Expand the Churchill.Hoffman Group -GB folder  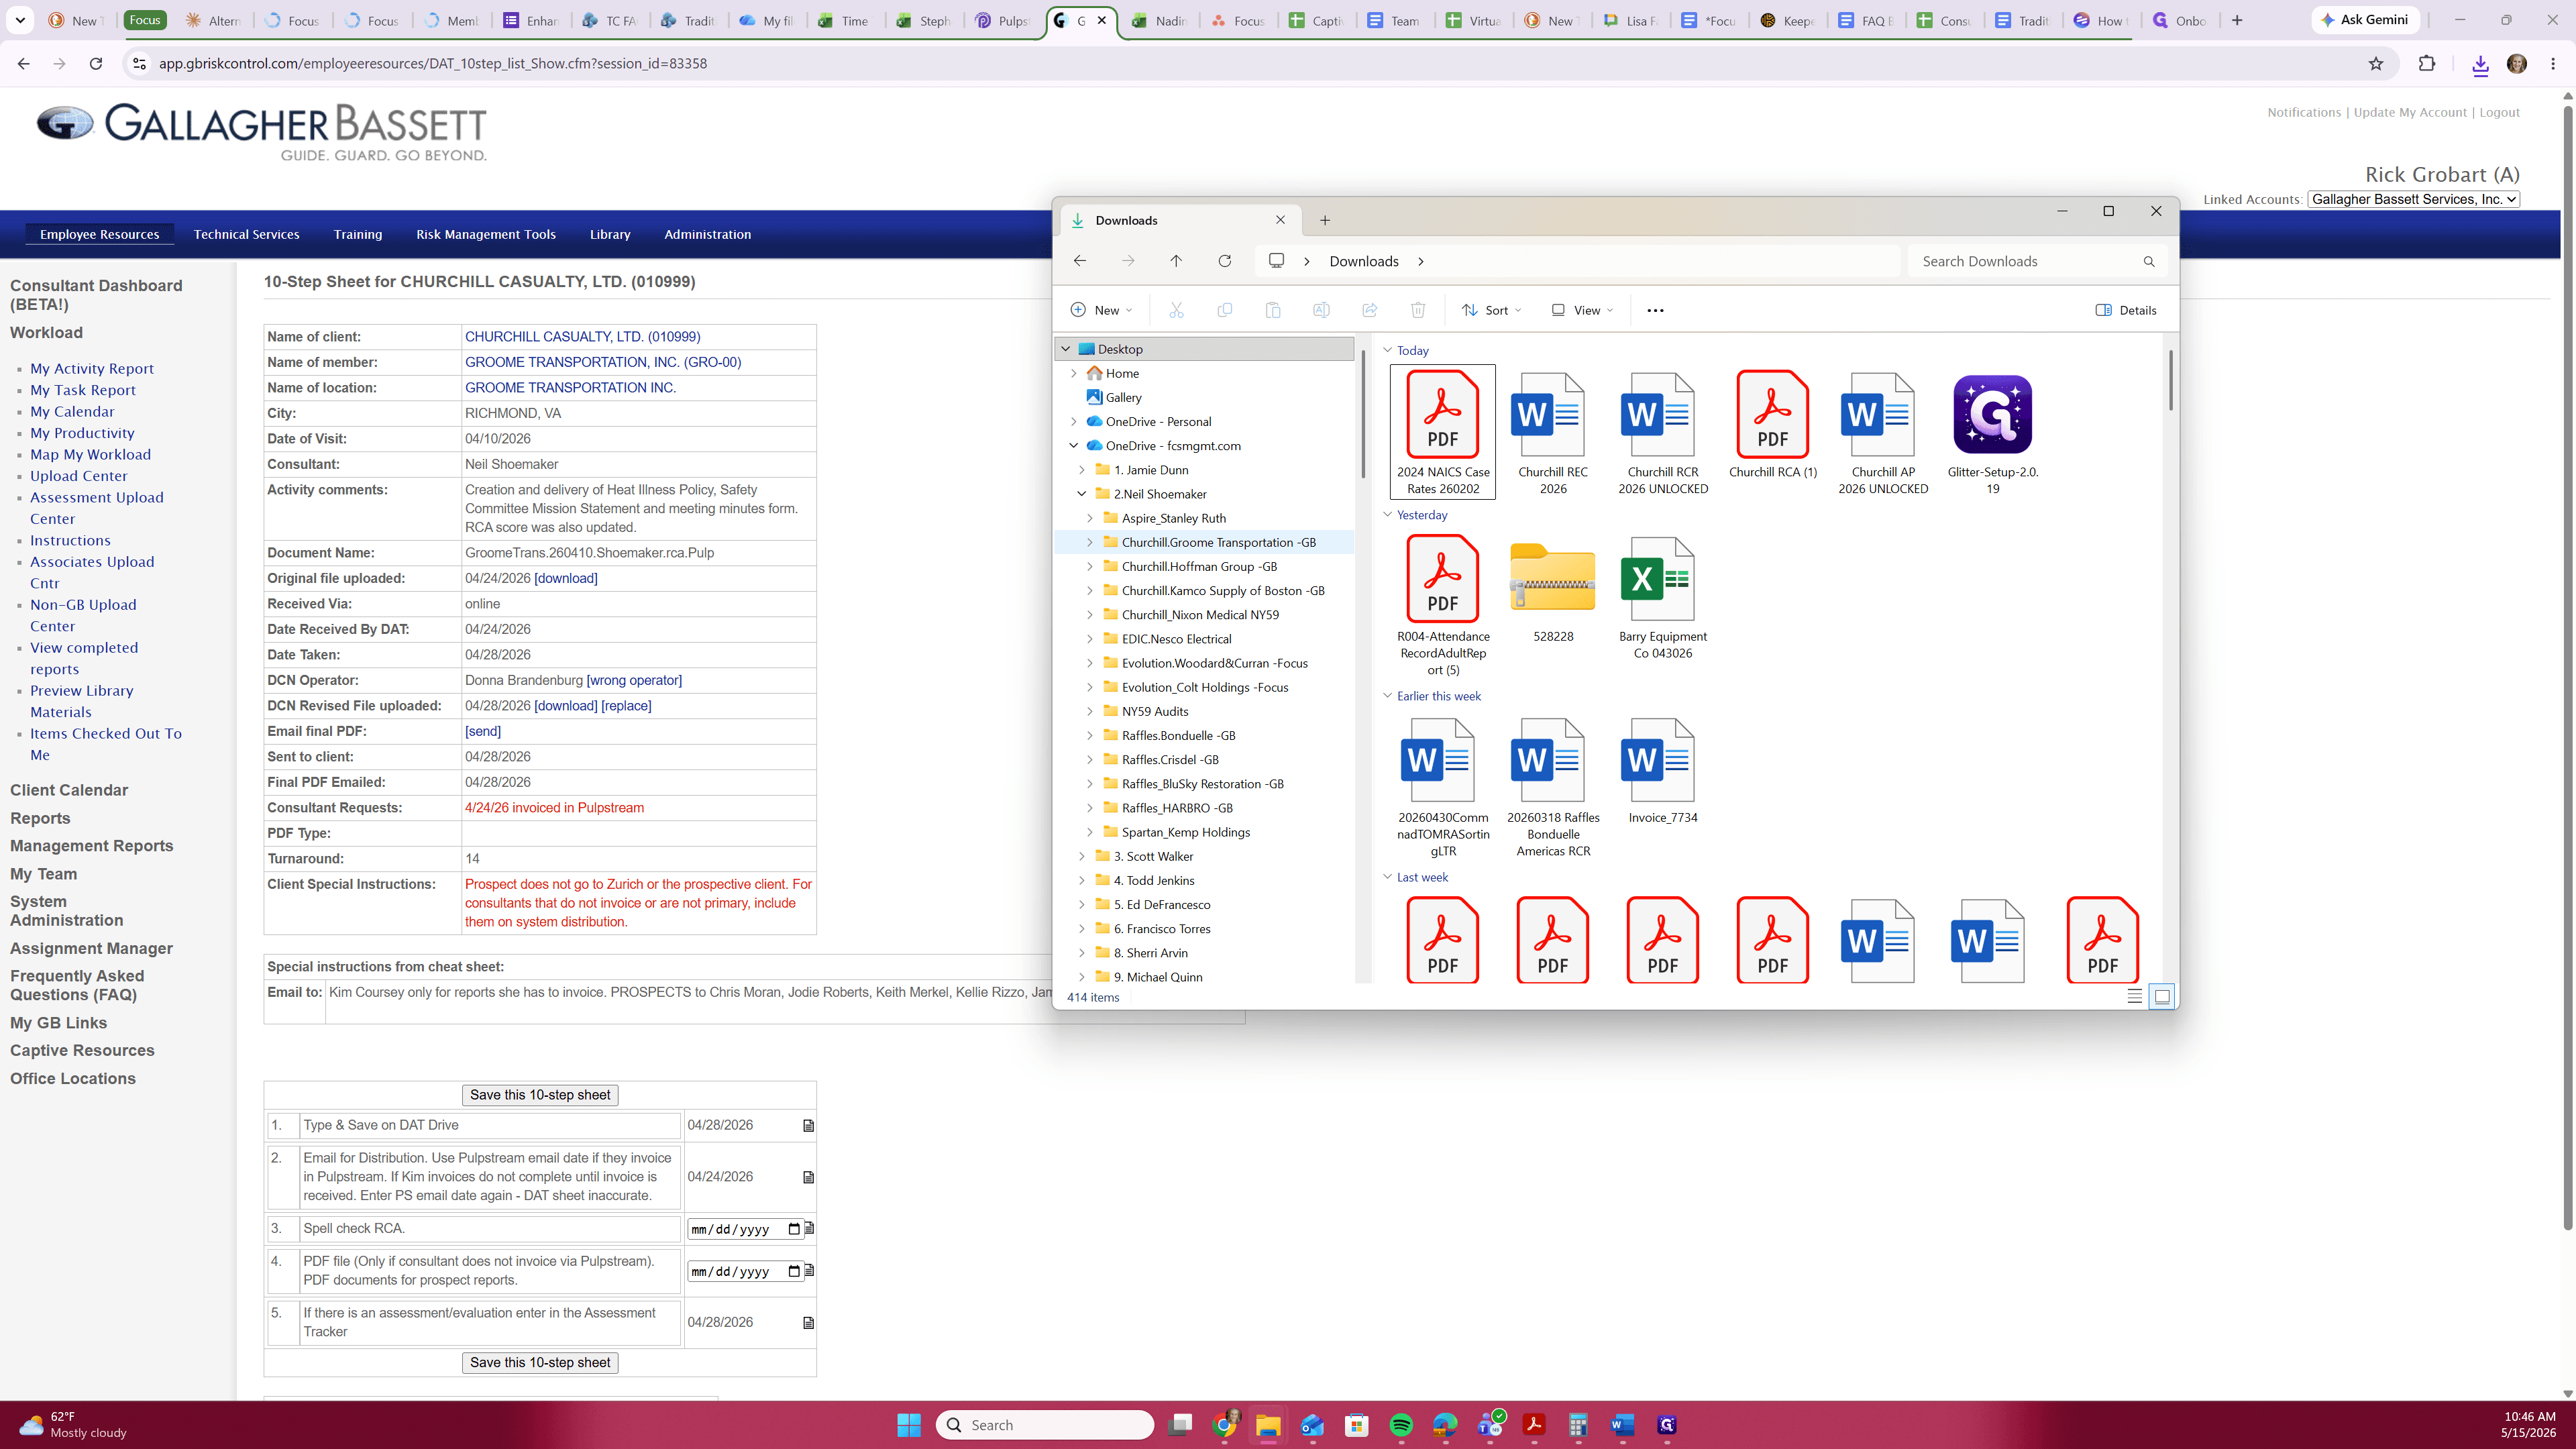click(1089, 566)
